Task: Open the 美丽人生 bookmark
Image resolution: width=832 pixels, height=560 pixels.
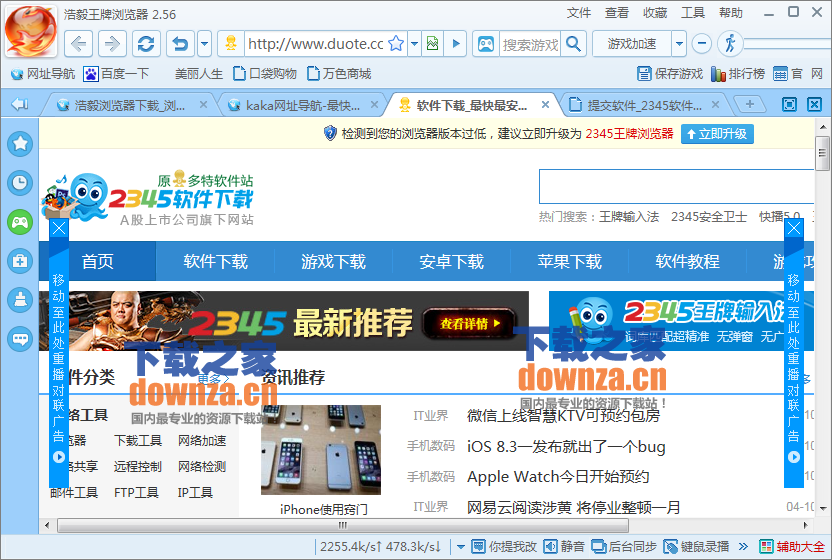Action: [x=199, y=74]
